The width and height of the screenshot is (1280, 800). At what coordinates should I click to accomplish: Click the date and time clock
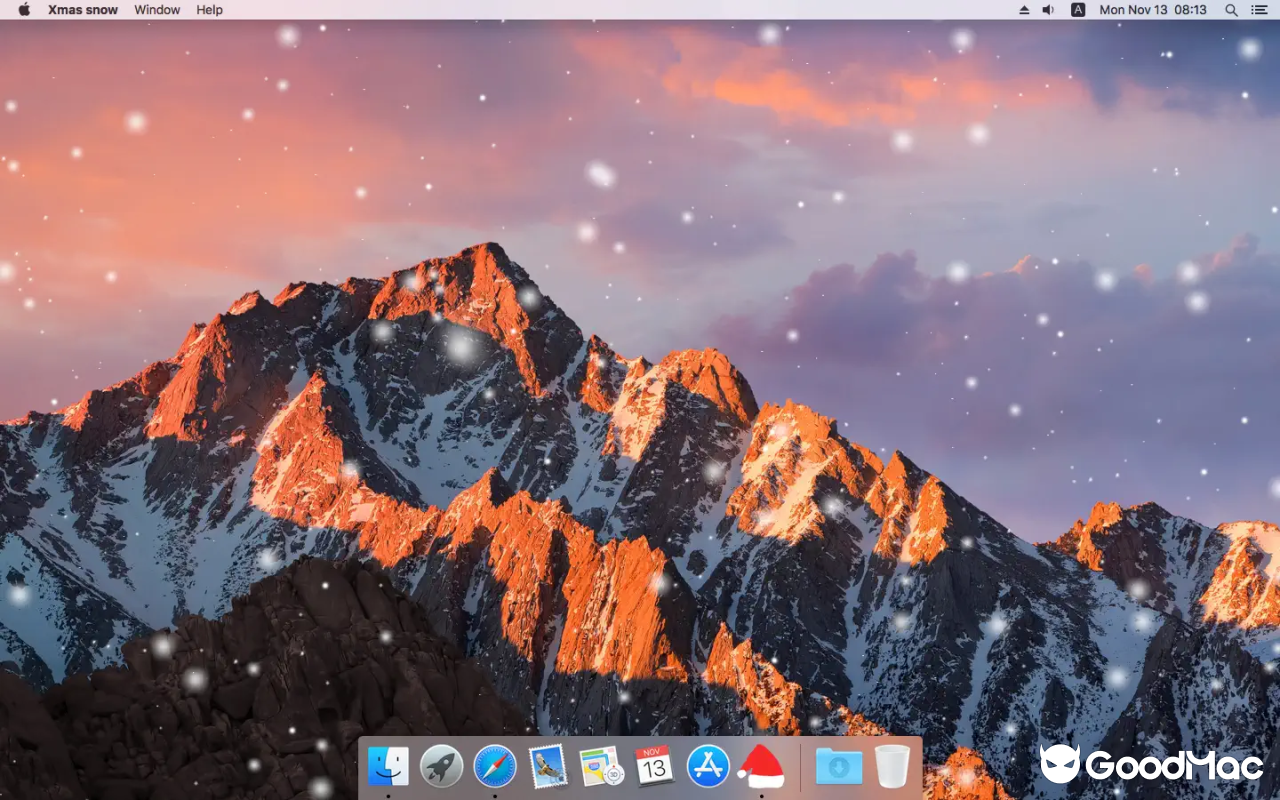1153,10
